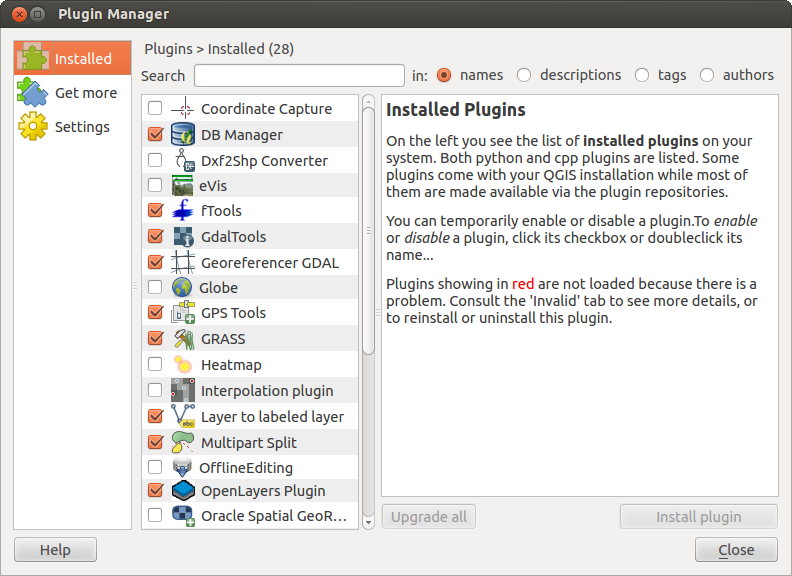Select the Heatmap plugin icon
Screen dimensions: 792x576
pyautogui.click(x=183, y=365)
